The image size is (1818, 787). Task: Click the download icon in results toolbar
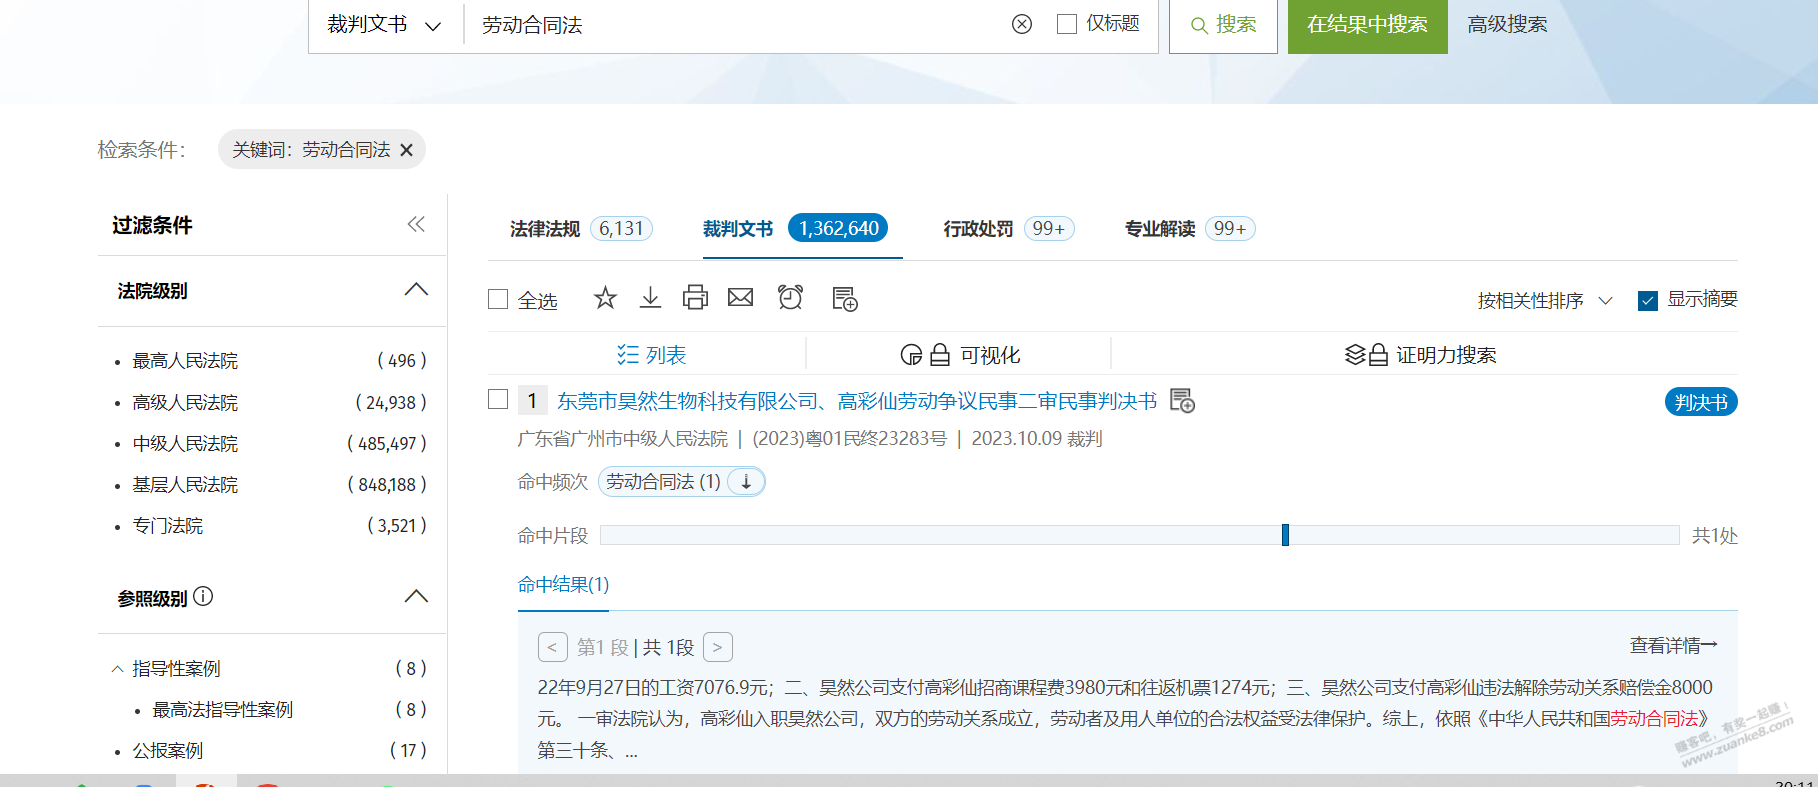pyautogui.click(x=650, y=298)
